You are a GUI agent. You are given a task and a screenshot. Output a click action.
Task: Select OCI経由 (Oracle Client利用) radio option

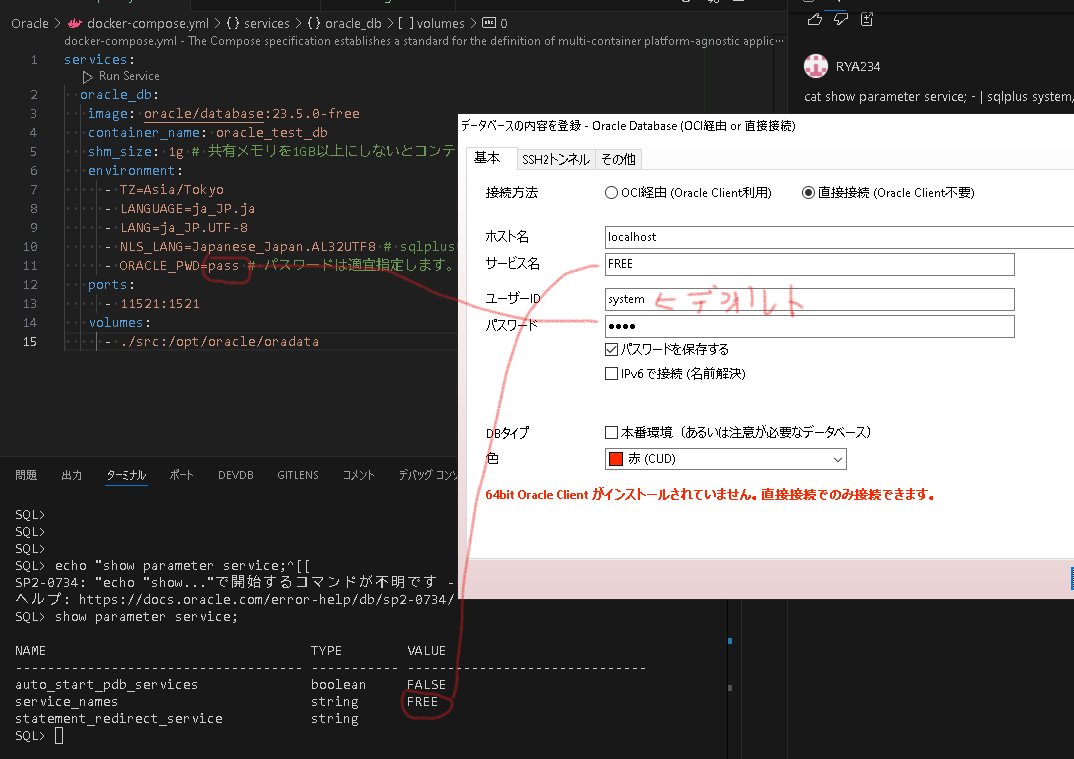611,193
